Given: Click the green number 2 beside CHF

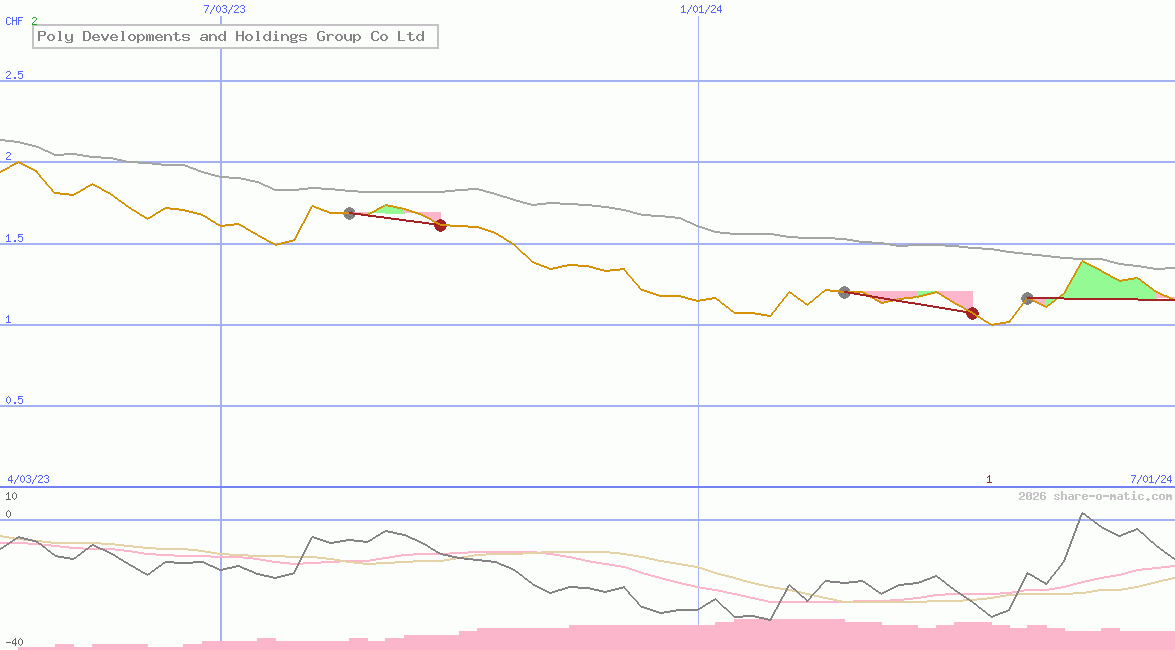Looking at the screenshot, I should (x=34, y=21).
